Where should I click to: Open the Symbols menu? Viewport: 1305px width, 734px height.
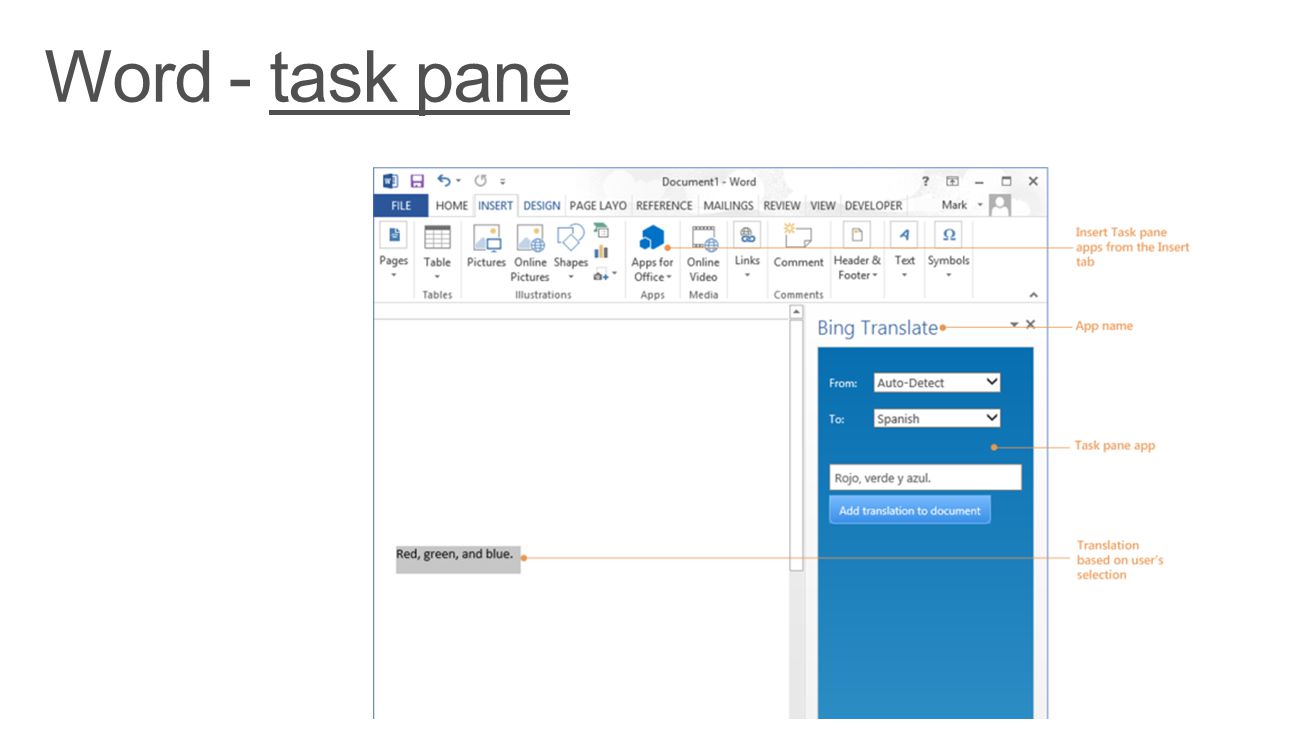click(x=948, y=251)
